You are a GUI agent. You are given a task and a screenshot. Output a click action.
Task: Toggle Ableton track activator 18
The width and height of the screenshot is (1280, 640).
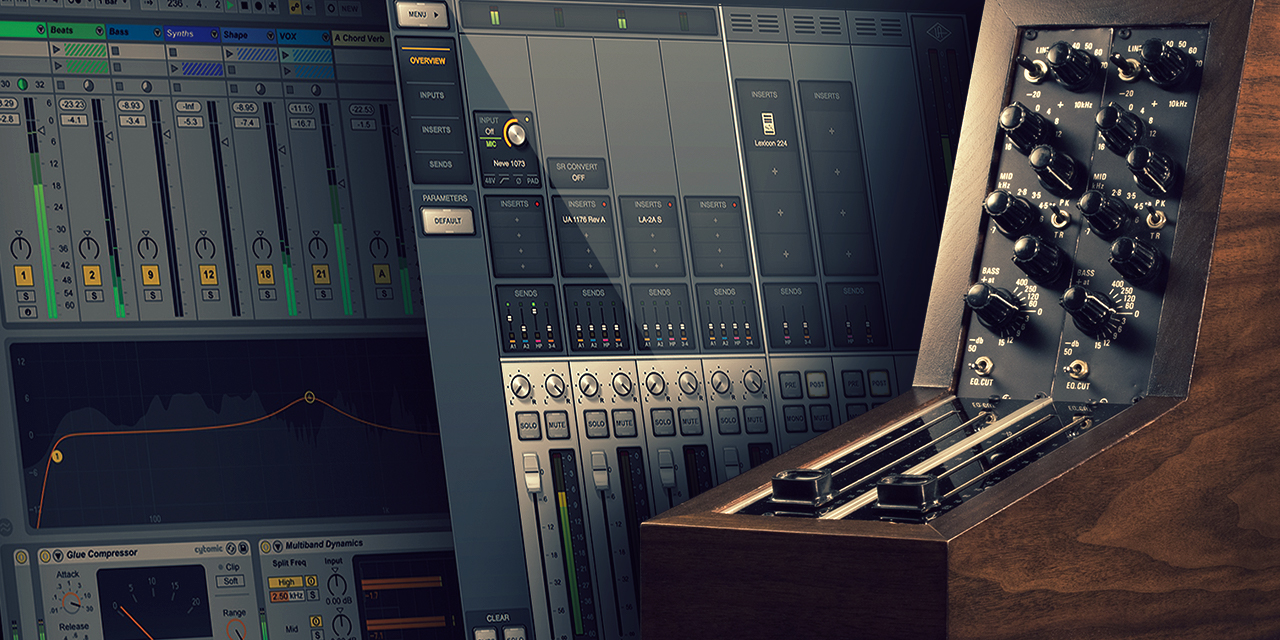[265, 274]
